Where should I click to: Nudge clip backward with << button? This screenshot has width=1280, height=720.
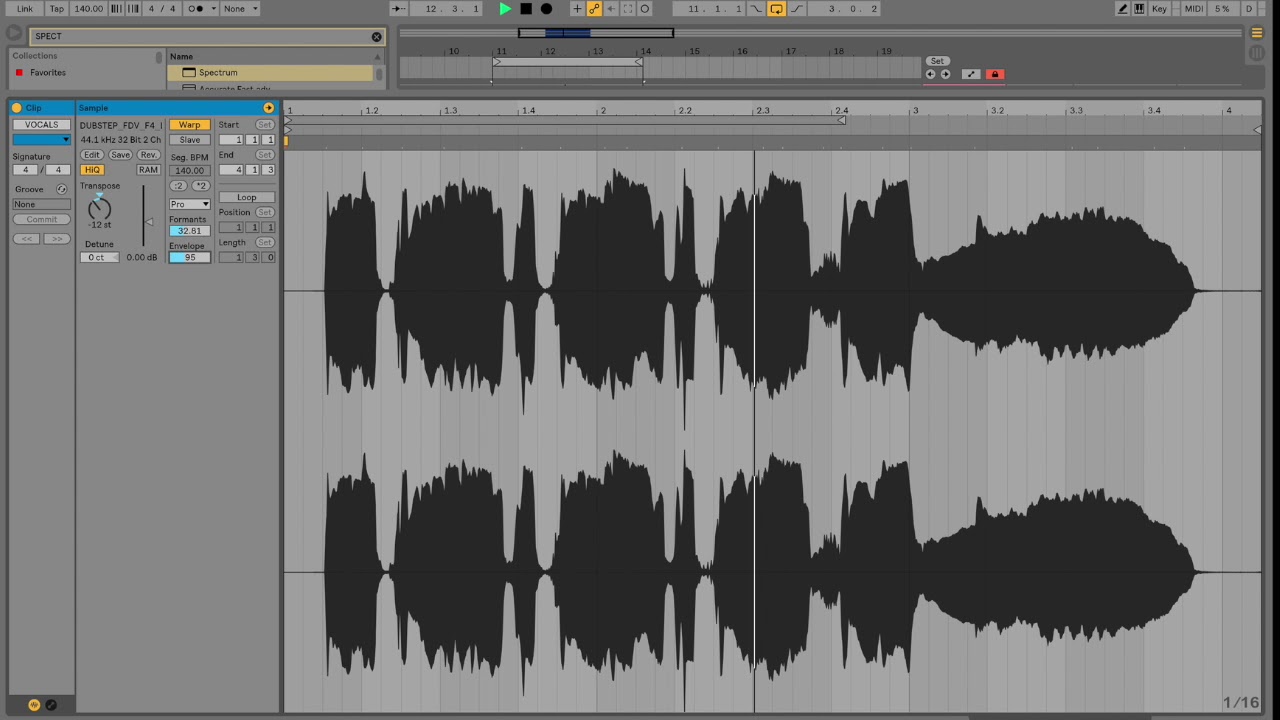coord(26,239)
